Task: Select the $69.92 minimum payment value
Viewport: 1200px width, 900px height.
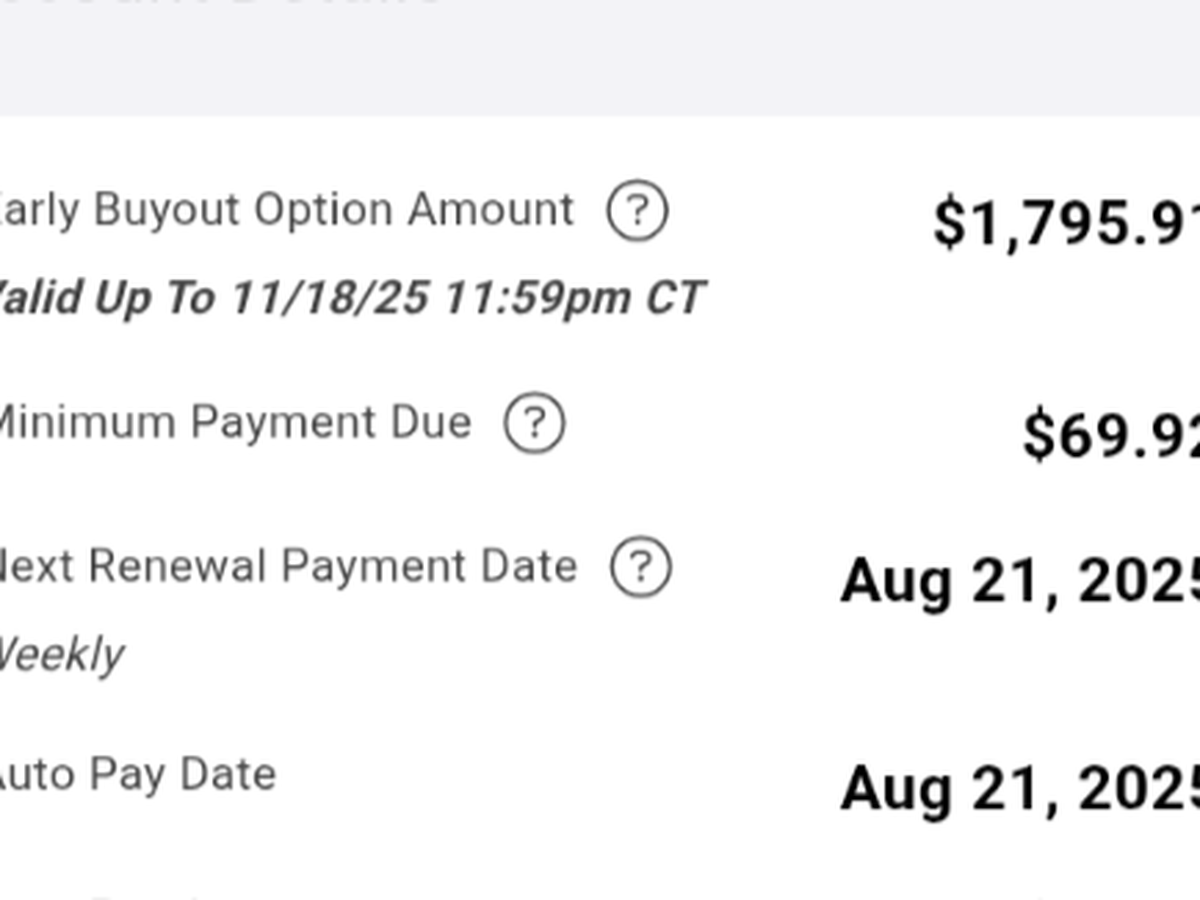Action: click(1110, 437)
